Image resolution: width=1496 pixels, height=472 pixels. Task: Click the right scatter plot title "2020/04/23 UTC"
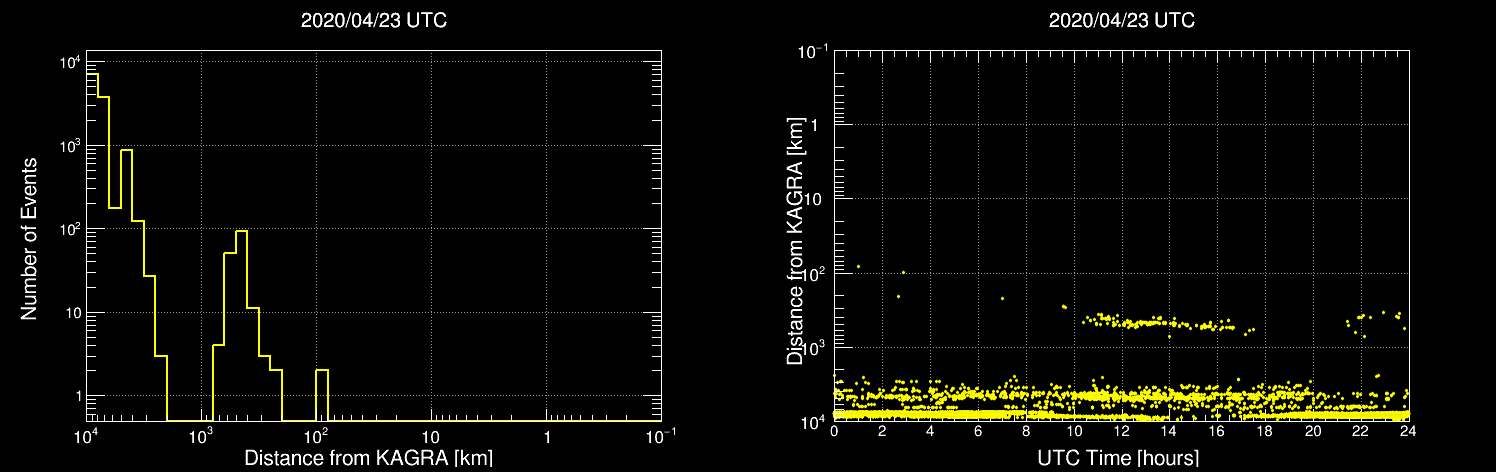click(1121, 20)
